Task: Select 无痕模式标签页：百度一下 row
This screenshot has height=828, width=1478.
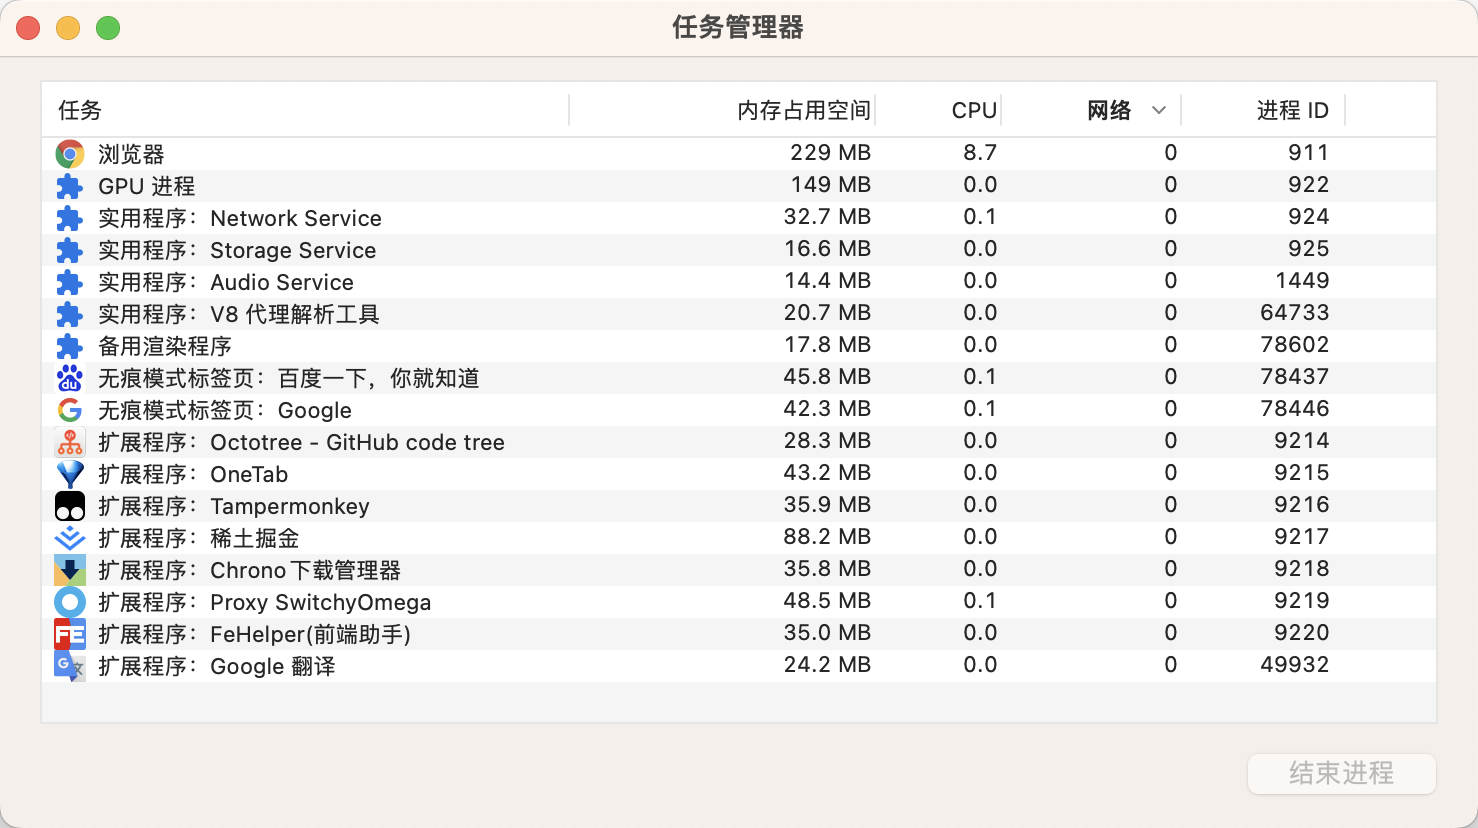Action: point(739,378)
